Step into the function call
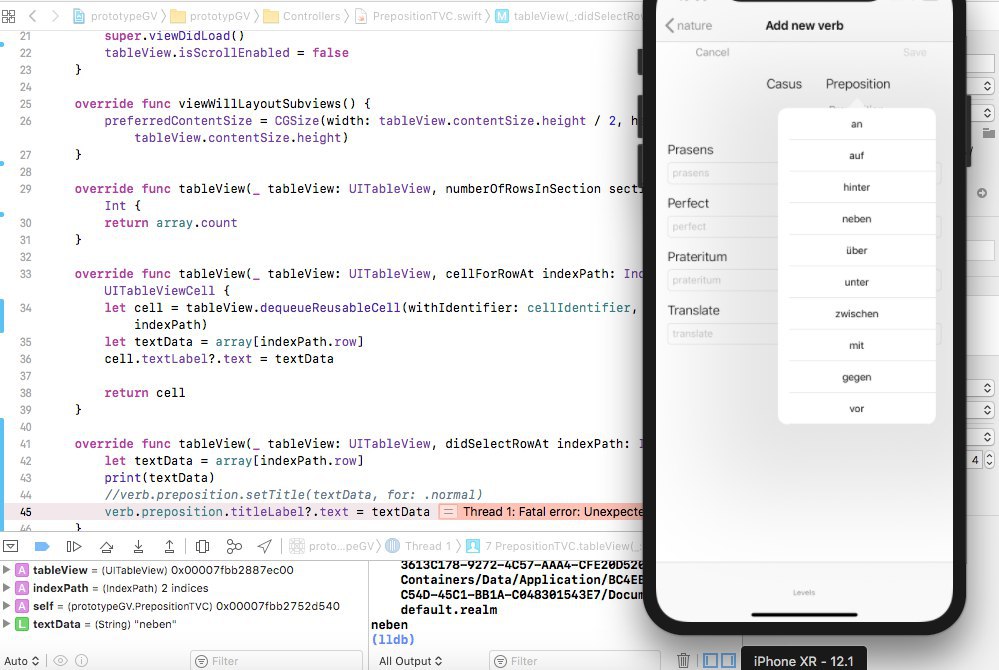 [x=138, y=546]
